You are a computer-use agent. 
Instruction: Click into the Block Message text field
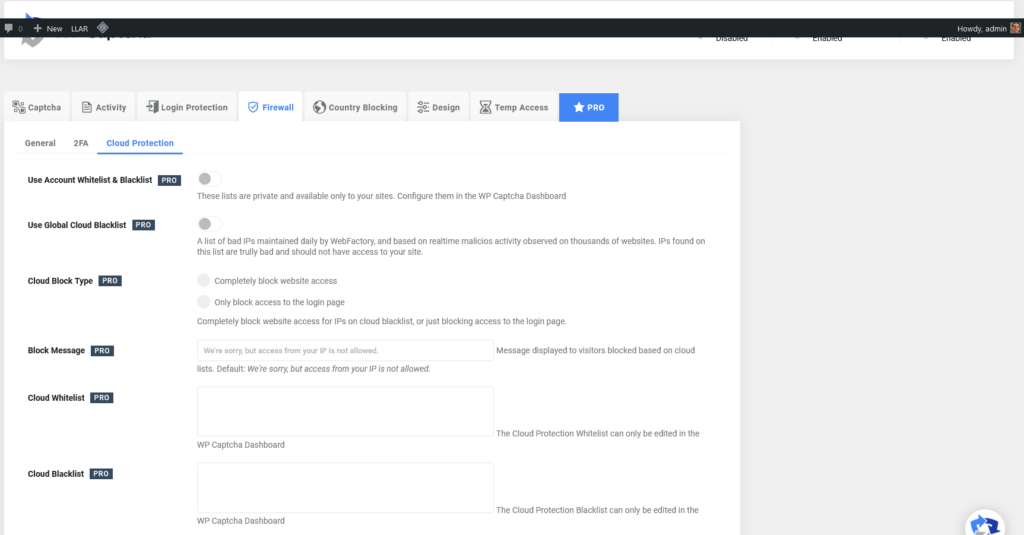coord(345,351)
